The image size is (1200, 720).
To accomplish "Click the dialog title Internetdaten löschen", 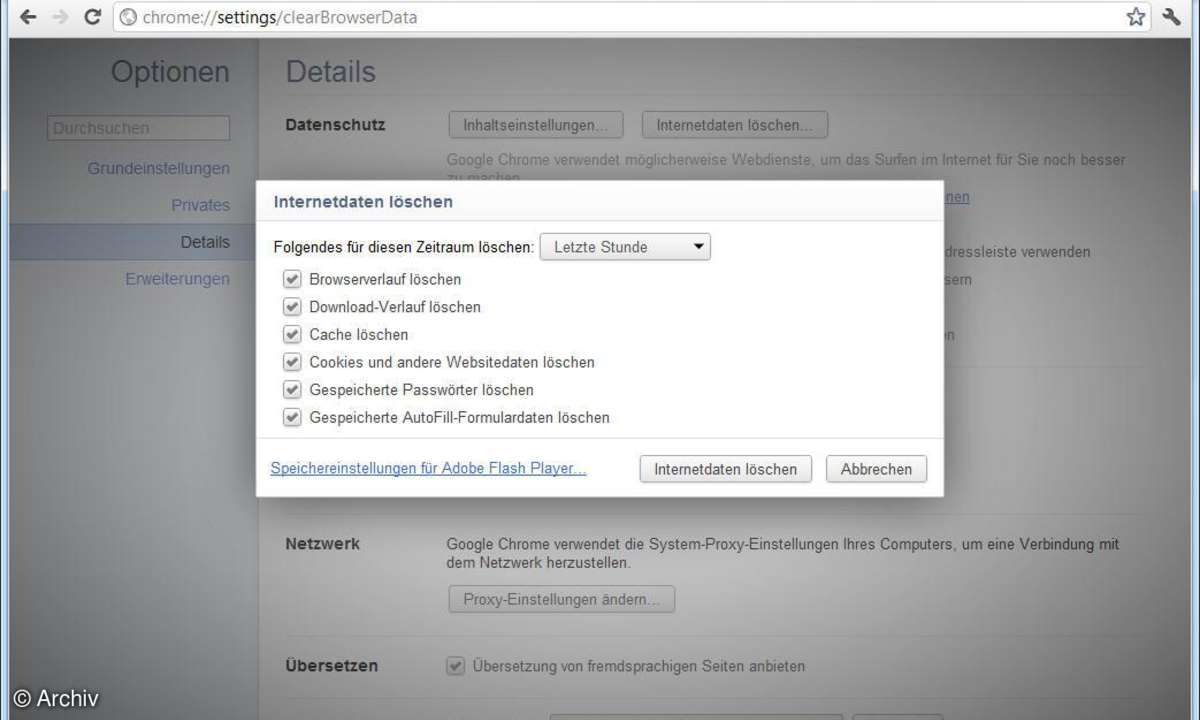I will coord(363,201).
